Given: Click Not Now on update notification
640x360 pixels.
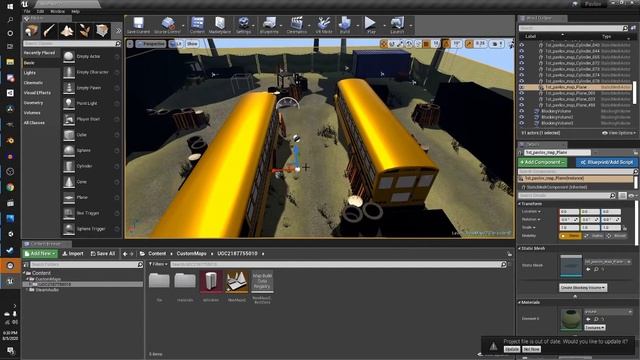Looking at the screenshot, I should tap(531, 349).
